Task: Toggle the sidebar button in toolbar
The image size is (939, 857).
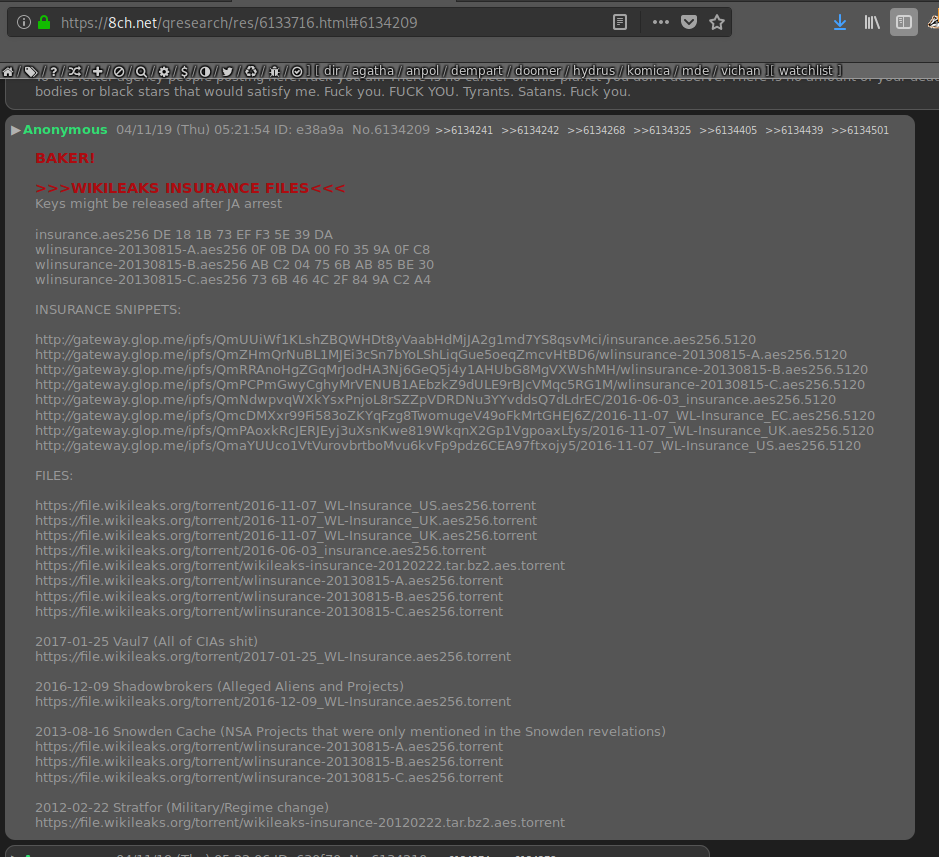Action: [904, 23]
